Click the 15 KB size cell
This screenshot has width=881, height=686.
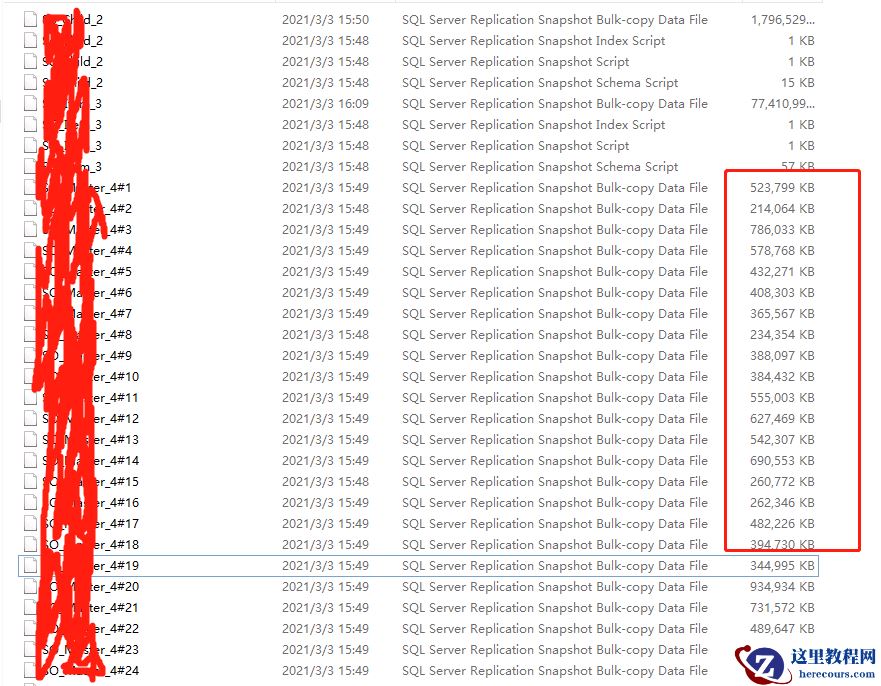797,83
